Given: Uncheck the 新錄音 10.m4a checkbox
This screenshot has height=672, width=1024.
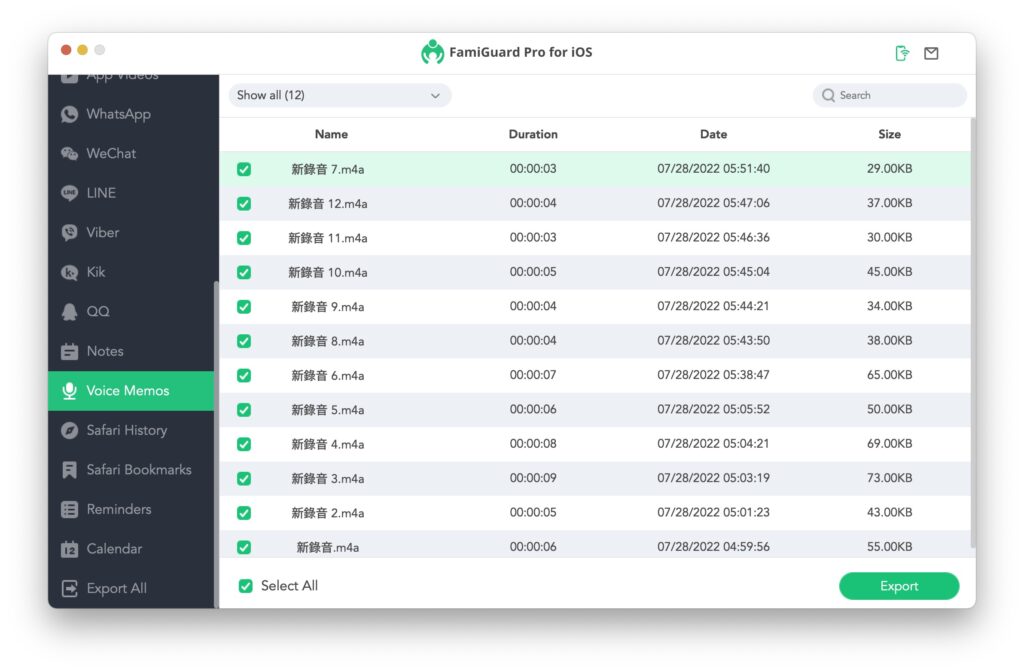Looking at the screenshot, I should (244, 272).
